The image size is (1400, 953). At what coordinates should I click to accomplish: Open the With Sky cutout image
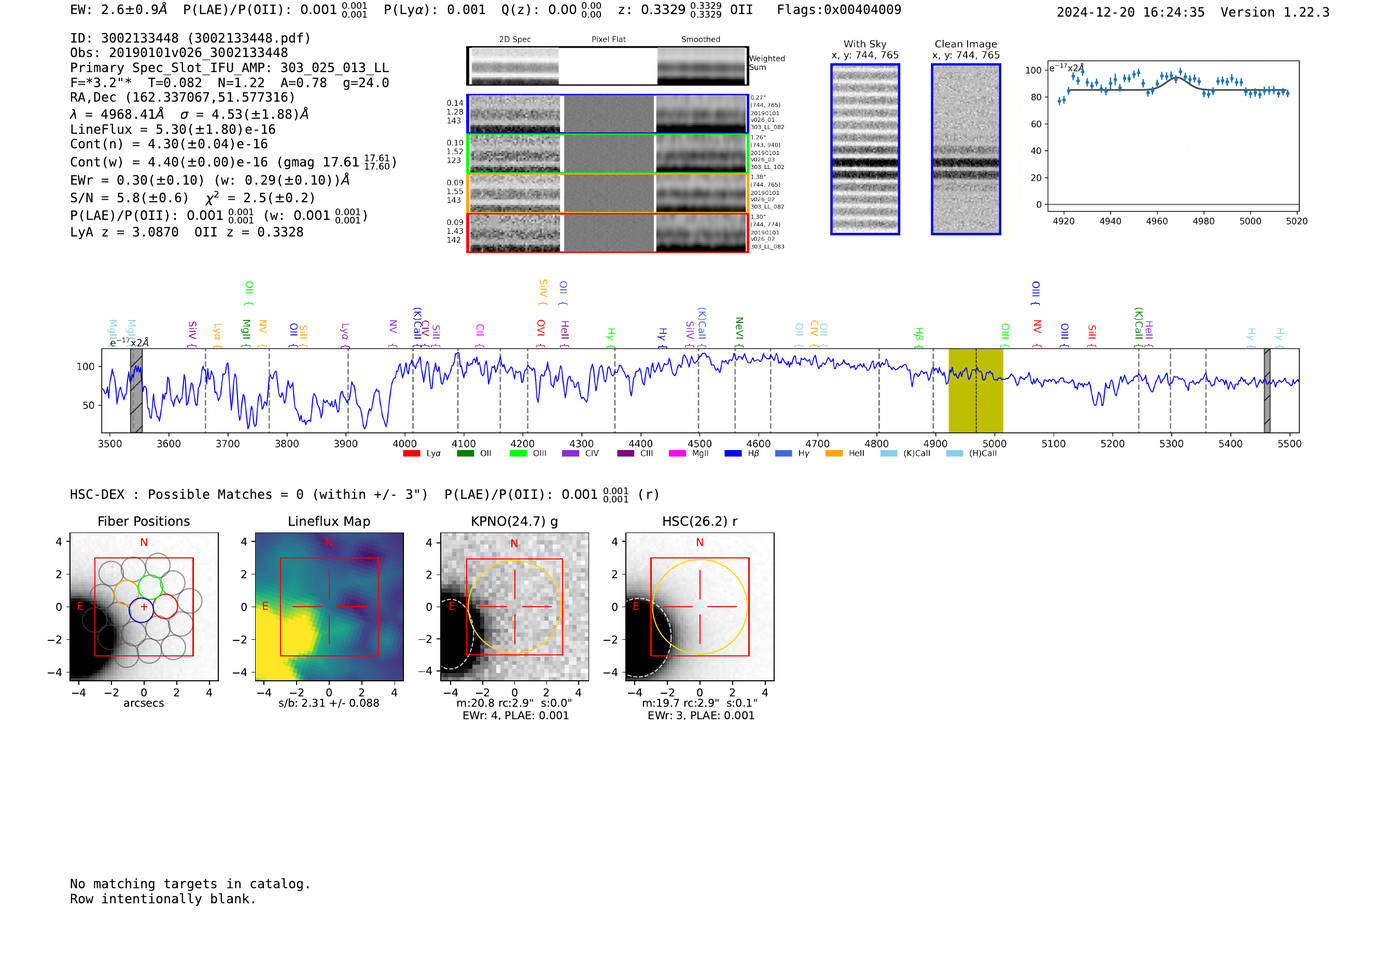865,149
